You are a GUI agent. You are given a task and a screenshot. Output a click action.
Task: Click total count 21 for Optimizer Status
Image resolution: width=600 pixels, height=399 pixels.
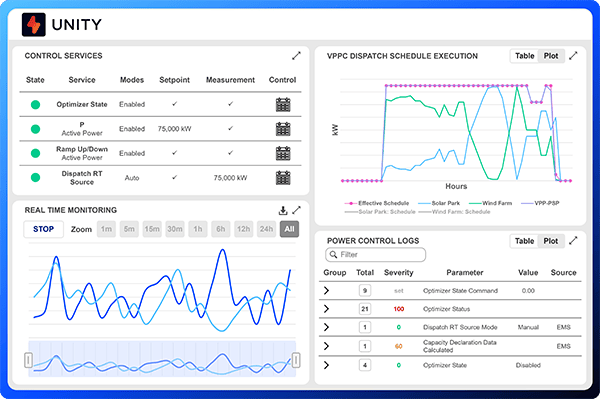[x=365, y=309]
